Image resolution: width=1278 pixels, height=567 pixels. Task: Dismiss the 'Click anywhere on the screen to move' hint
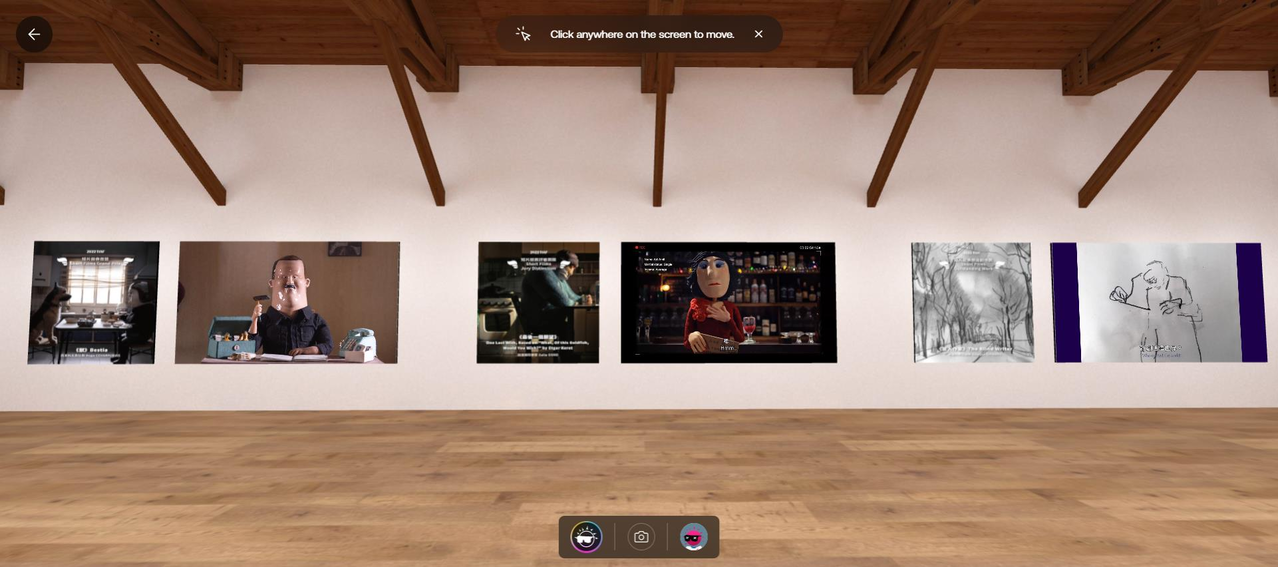click(x=759, y=34)
